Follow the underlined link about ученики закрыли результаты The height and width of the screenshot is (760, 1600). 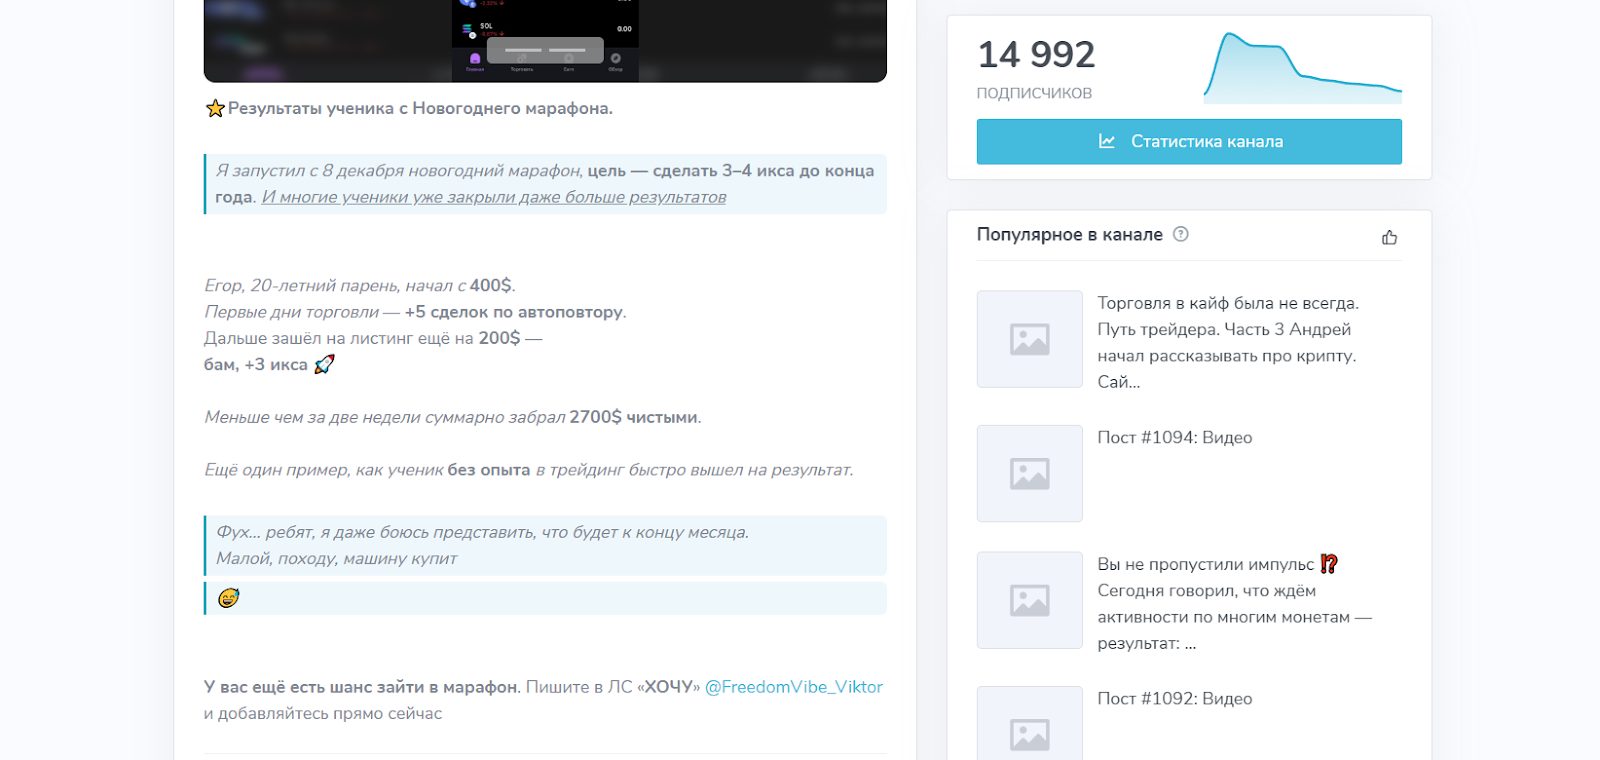click(494, 197)
